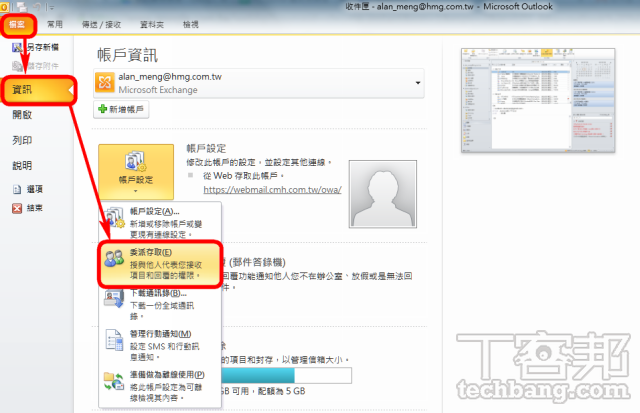The image size is (640, 413).
Task: Click the profile picture placeholder
Action: coord(382,194)
